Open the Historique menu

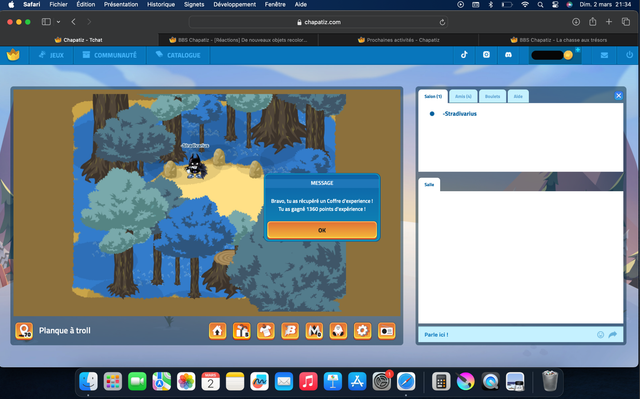pyautogui.click(x=161, y=4)
